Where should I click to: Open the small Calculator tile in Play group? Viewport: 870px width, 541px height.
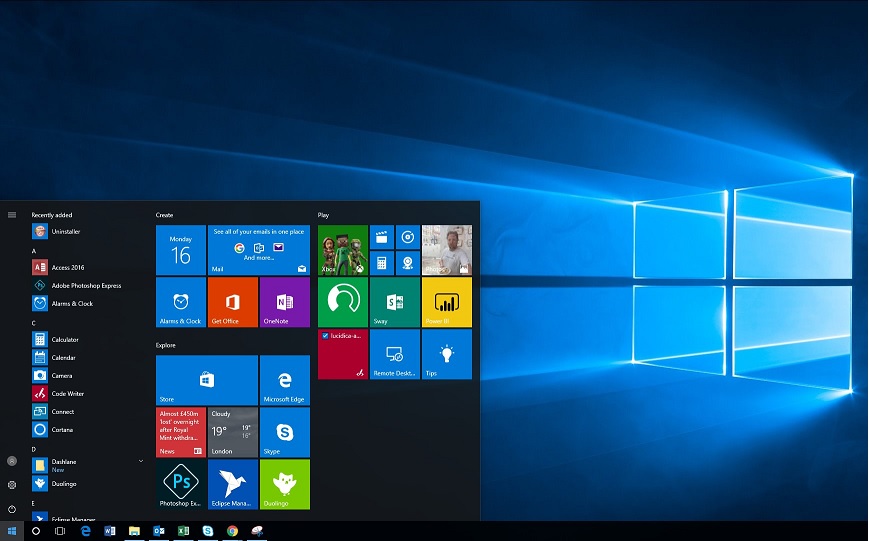coord(381,263)
